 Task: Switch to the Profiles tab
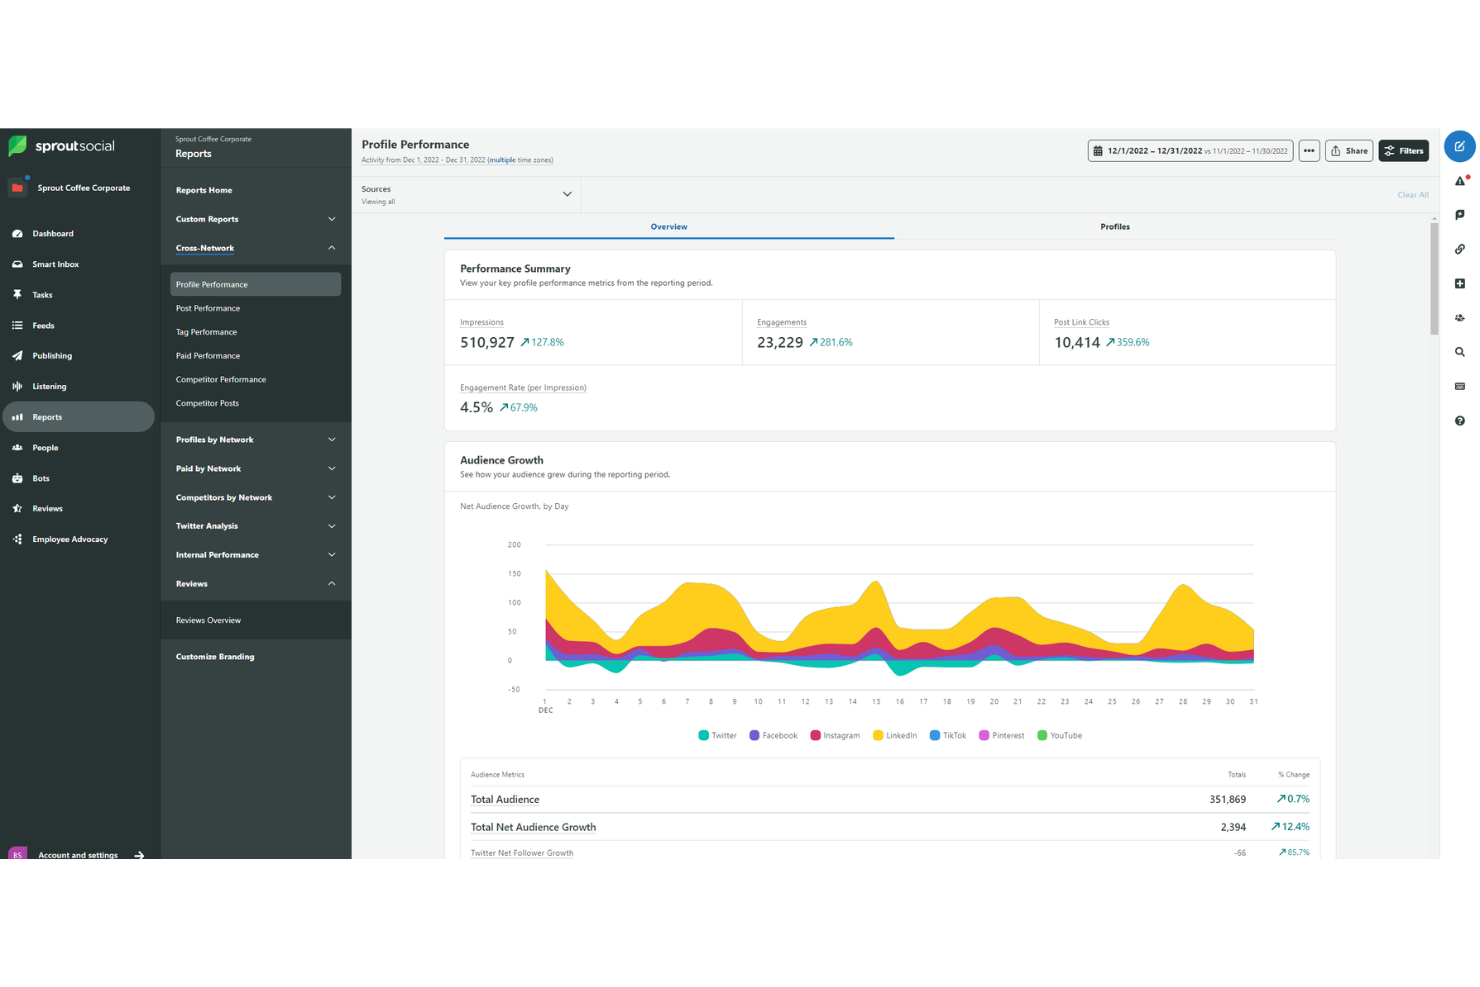(1115, 227)
